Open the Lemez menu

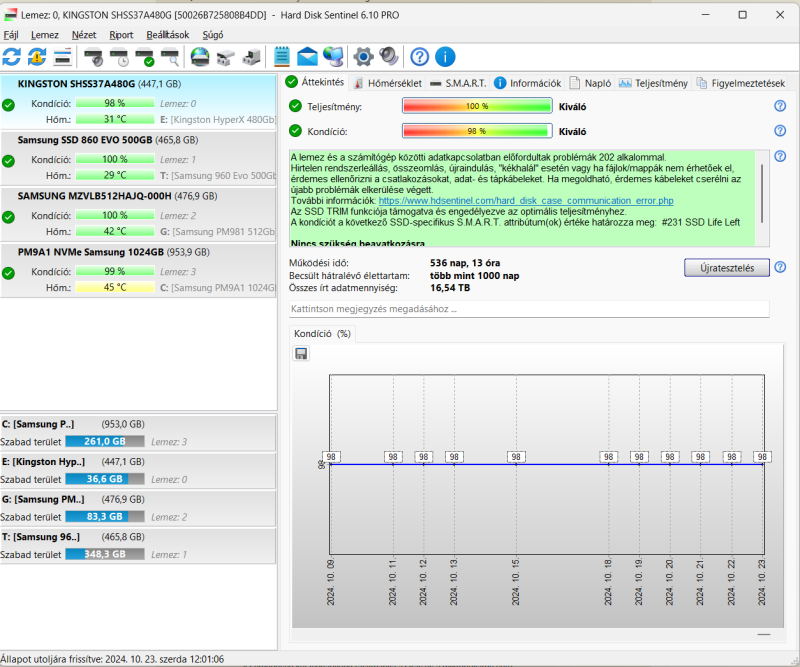pos(45,35)
